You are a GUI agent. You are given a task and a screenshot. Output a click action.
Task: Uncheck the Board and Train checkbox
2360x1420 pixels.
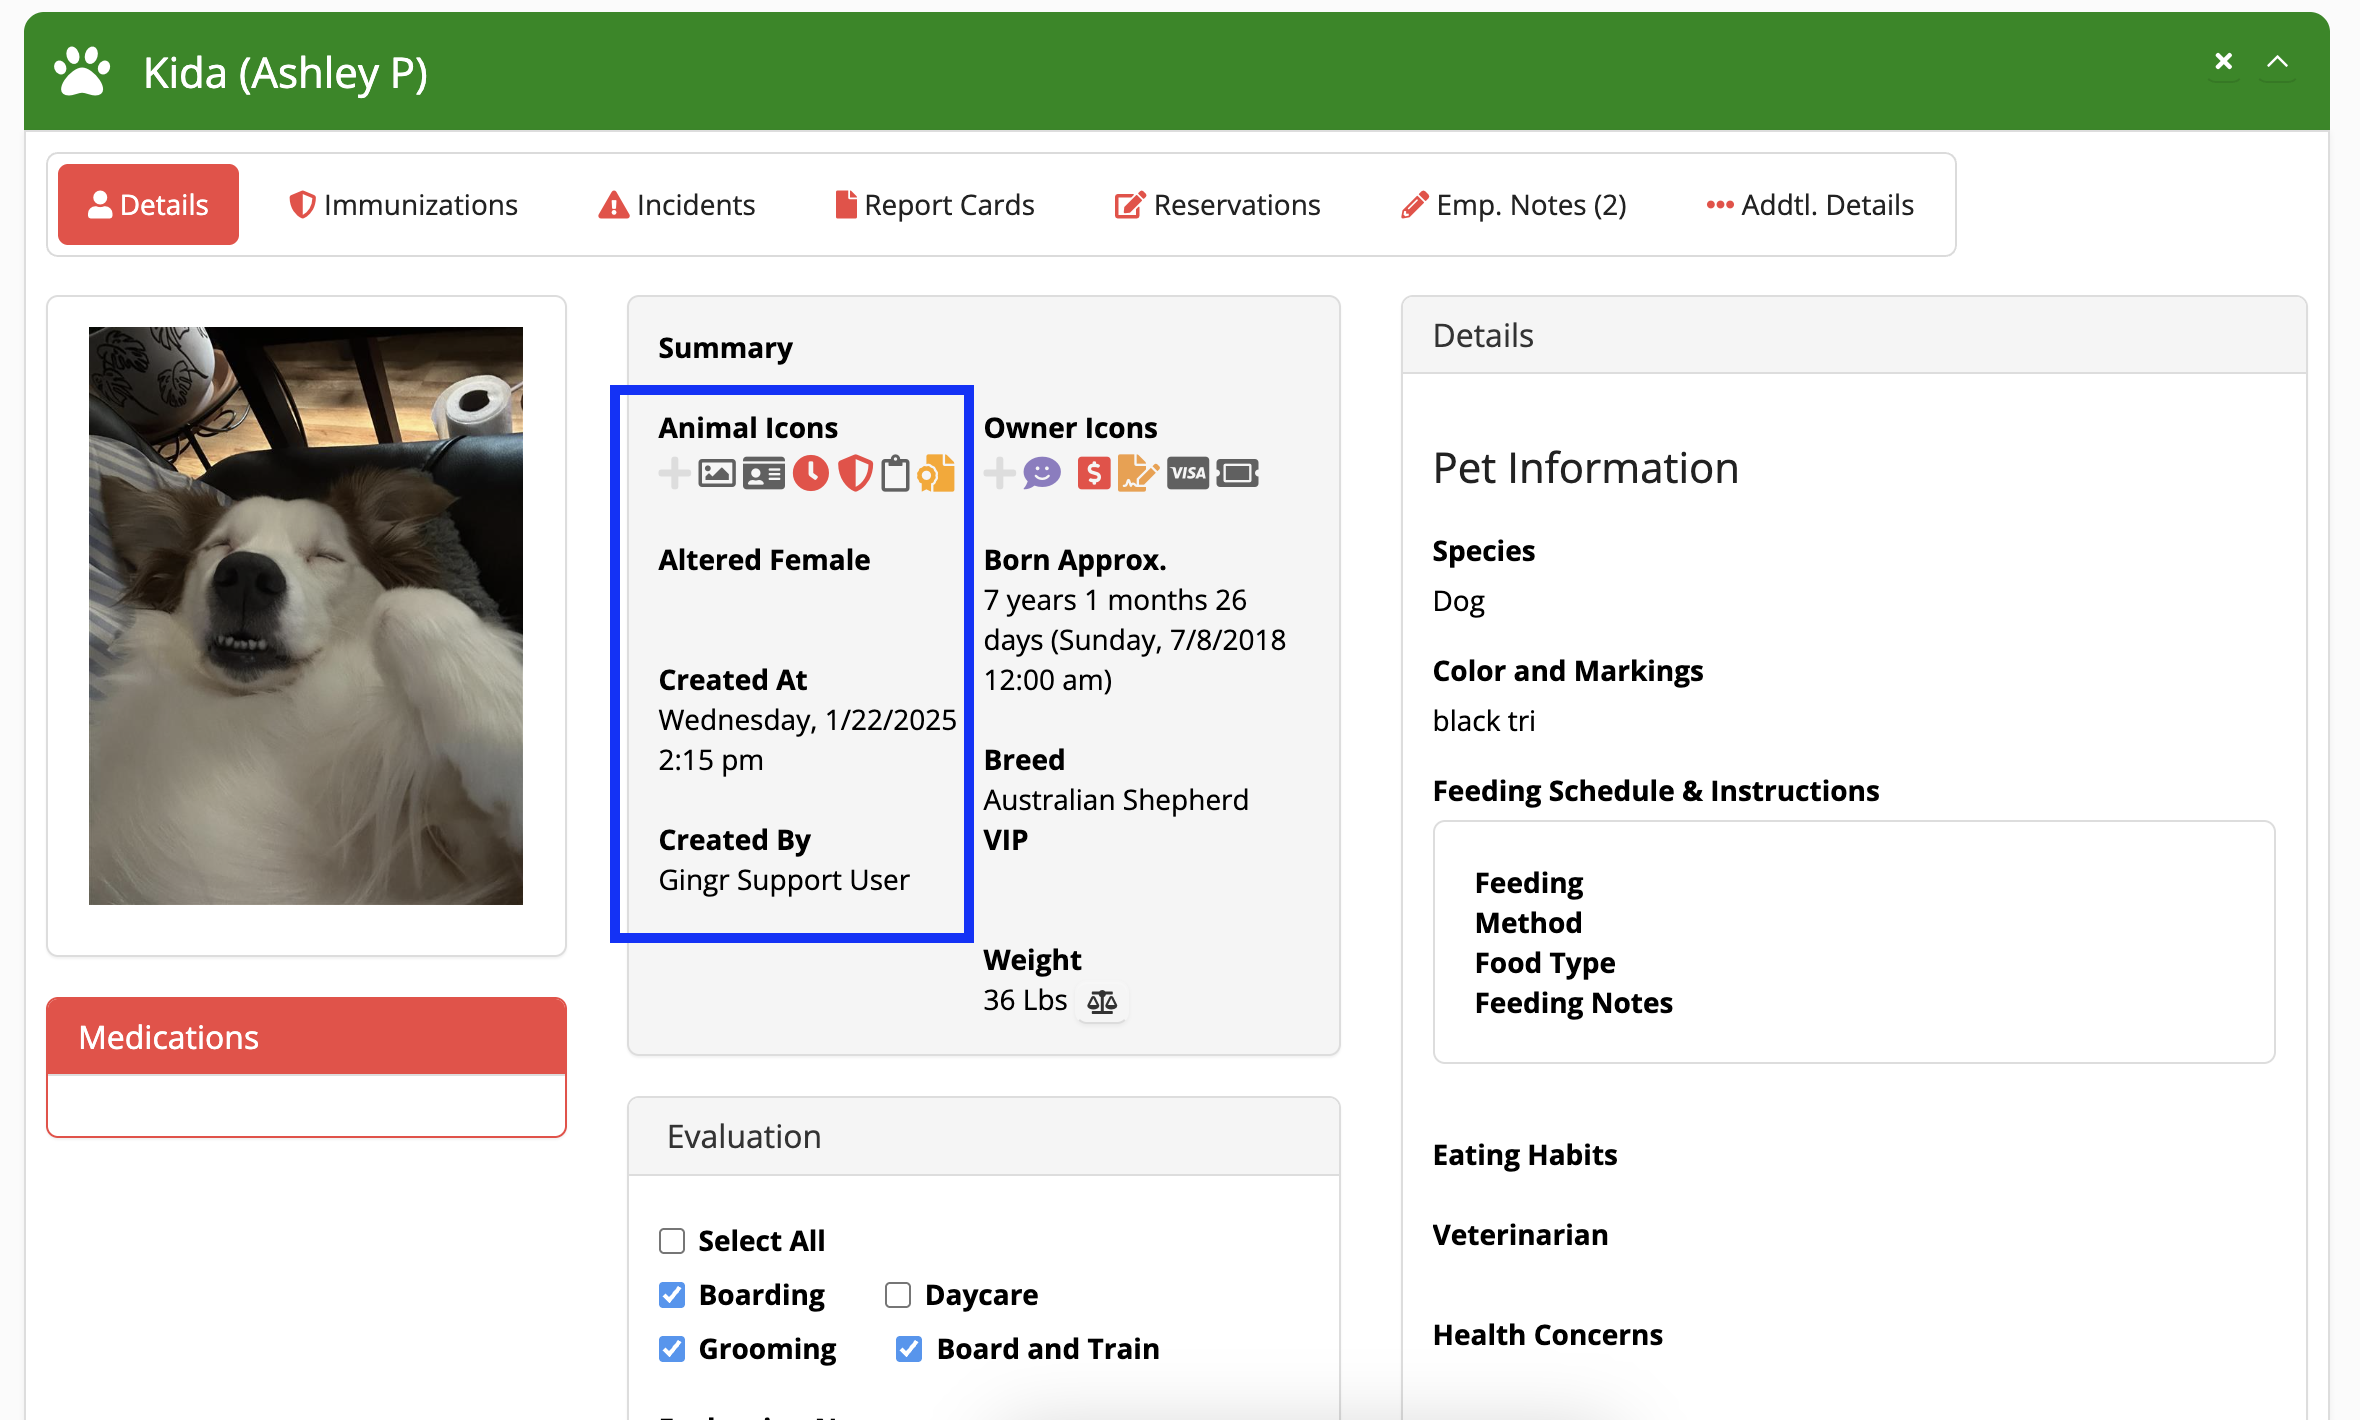coord(909,1349)
